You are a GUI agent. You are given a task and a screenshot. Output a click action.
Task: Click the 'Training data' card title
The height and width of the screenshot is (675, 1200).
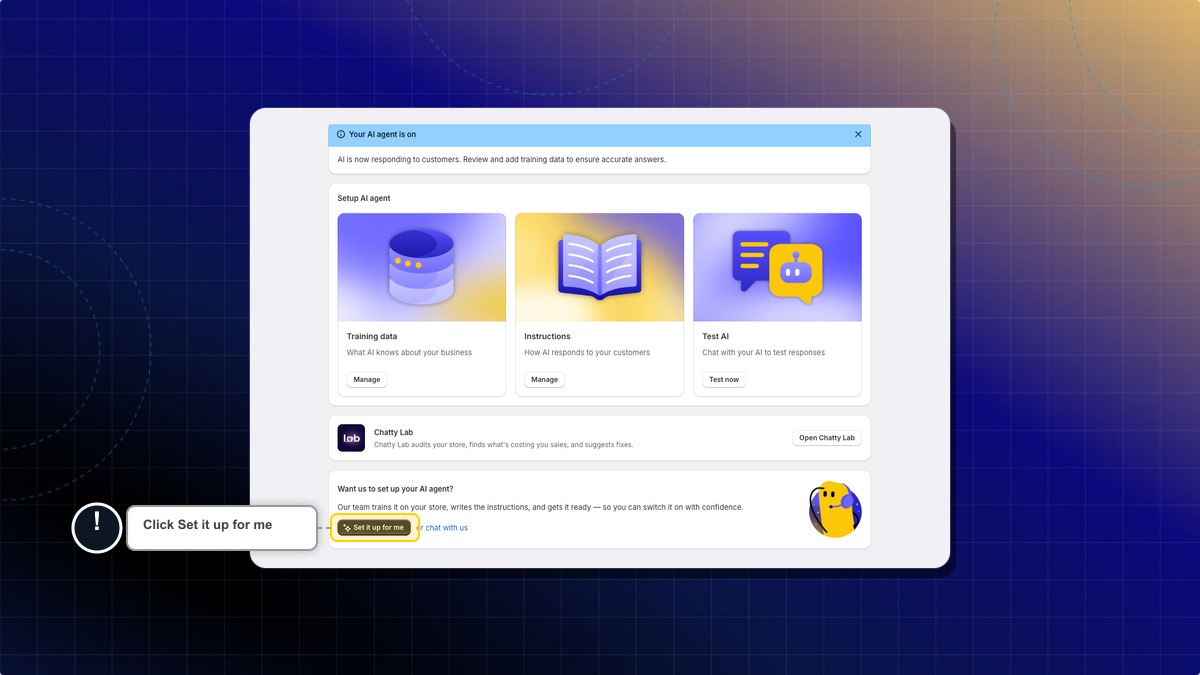pyautogui.click(x=372, y=337)
